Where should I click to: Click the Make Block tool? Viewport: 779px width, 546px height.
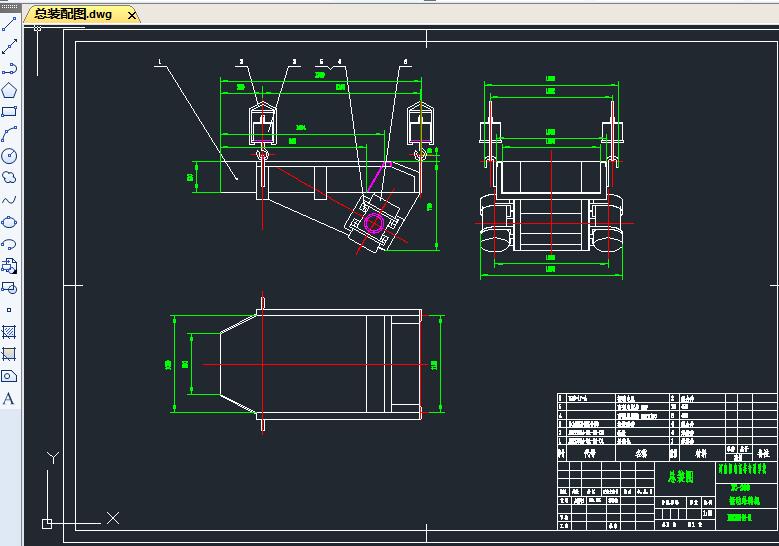point(9,288)
